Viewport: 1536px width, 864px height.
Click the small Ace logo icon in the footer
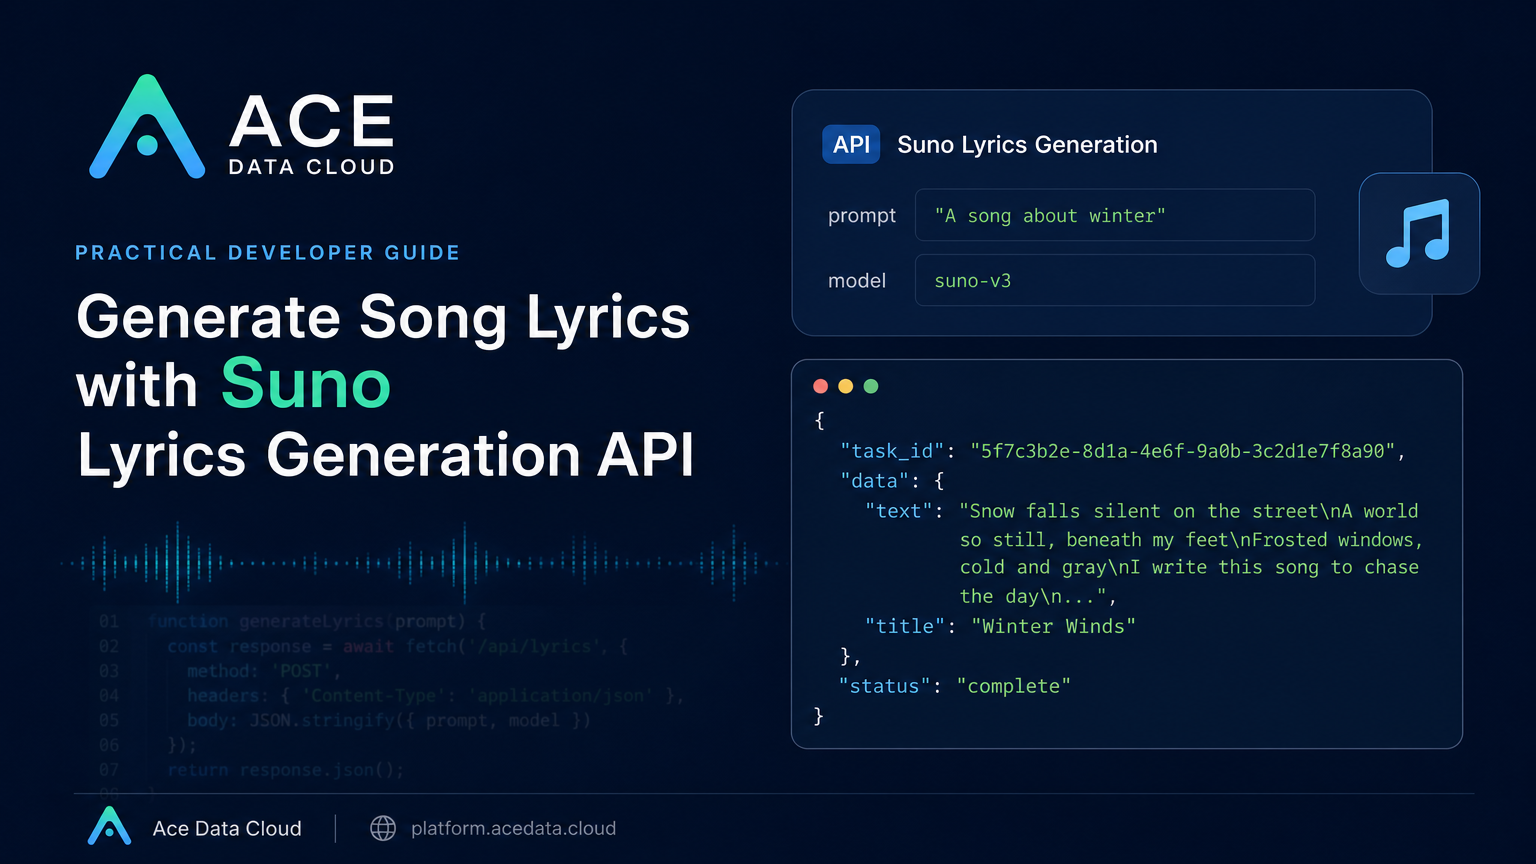pyautogui.click(x=110, y=826)
